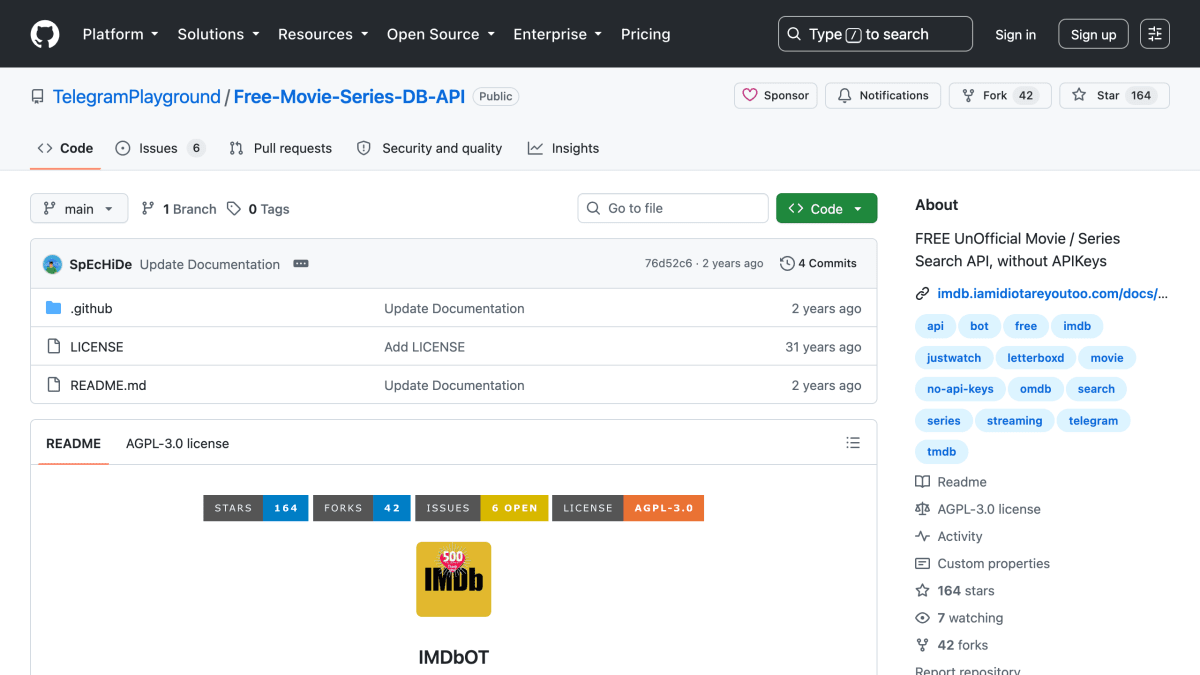The image size is (1200, 675).
Task: Expand the Resources menu
Action: click(323, 34)
